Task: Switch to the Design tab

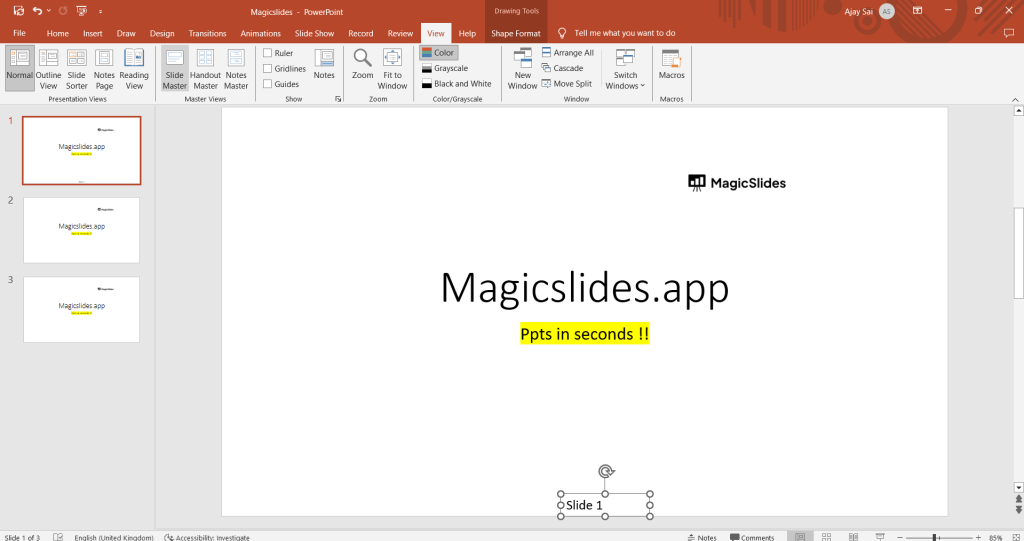Action: coord(162,33)
